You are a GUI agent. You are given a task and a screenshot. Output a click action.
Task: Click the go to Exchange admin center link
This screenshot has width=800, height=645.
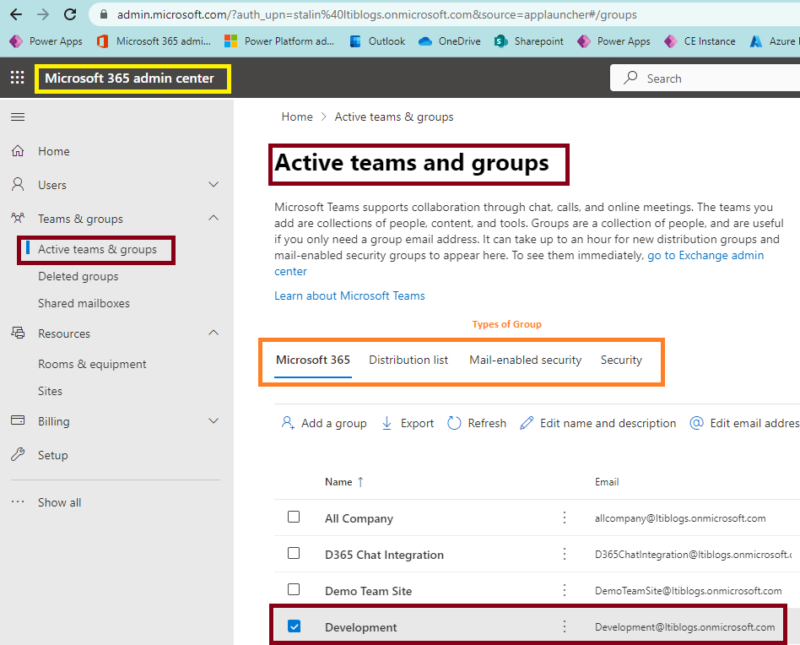pos(704,255)
